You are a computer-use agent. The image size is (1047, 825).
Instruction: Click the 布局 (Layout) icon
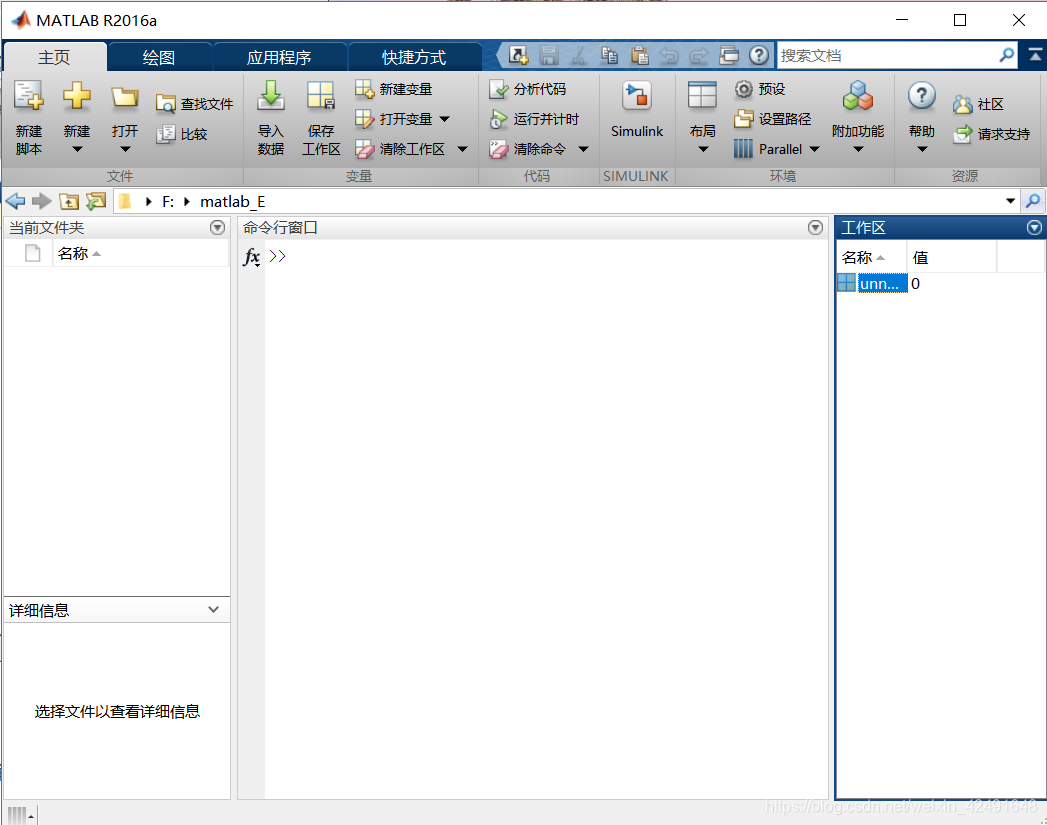702,95
